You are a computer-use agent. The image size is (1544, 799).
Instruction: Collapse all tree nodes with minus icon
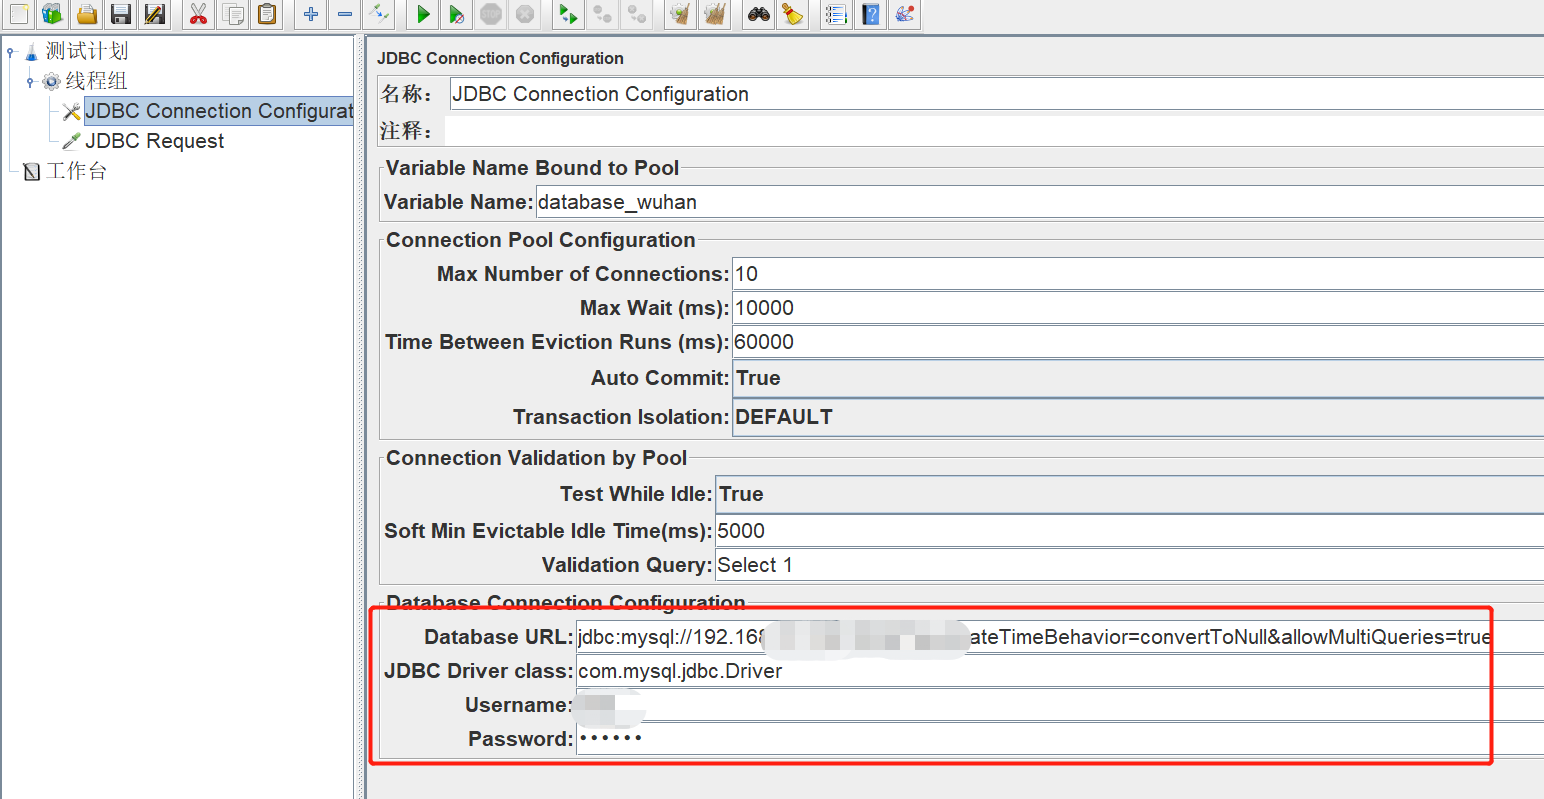coord(345,14)
